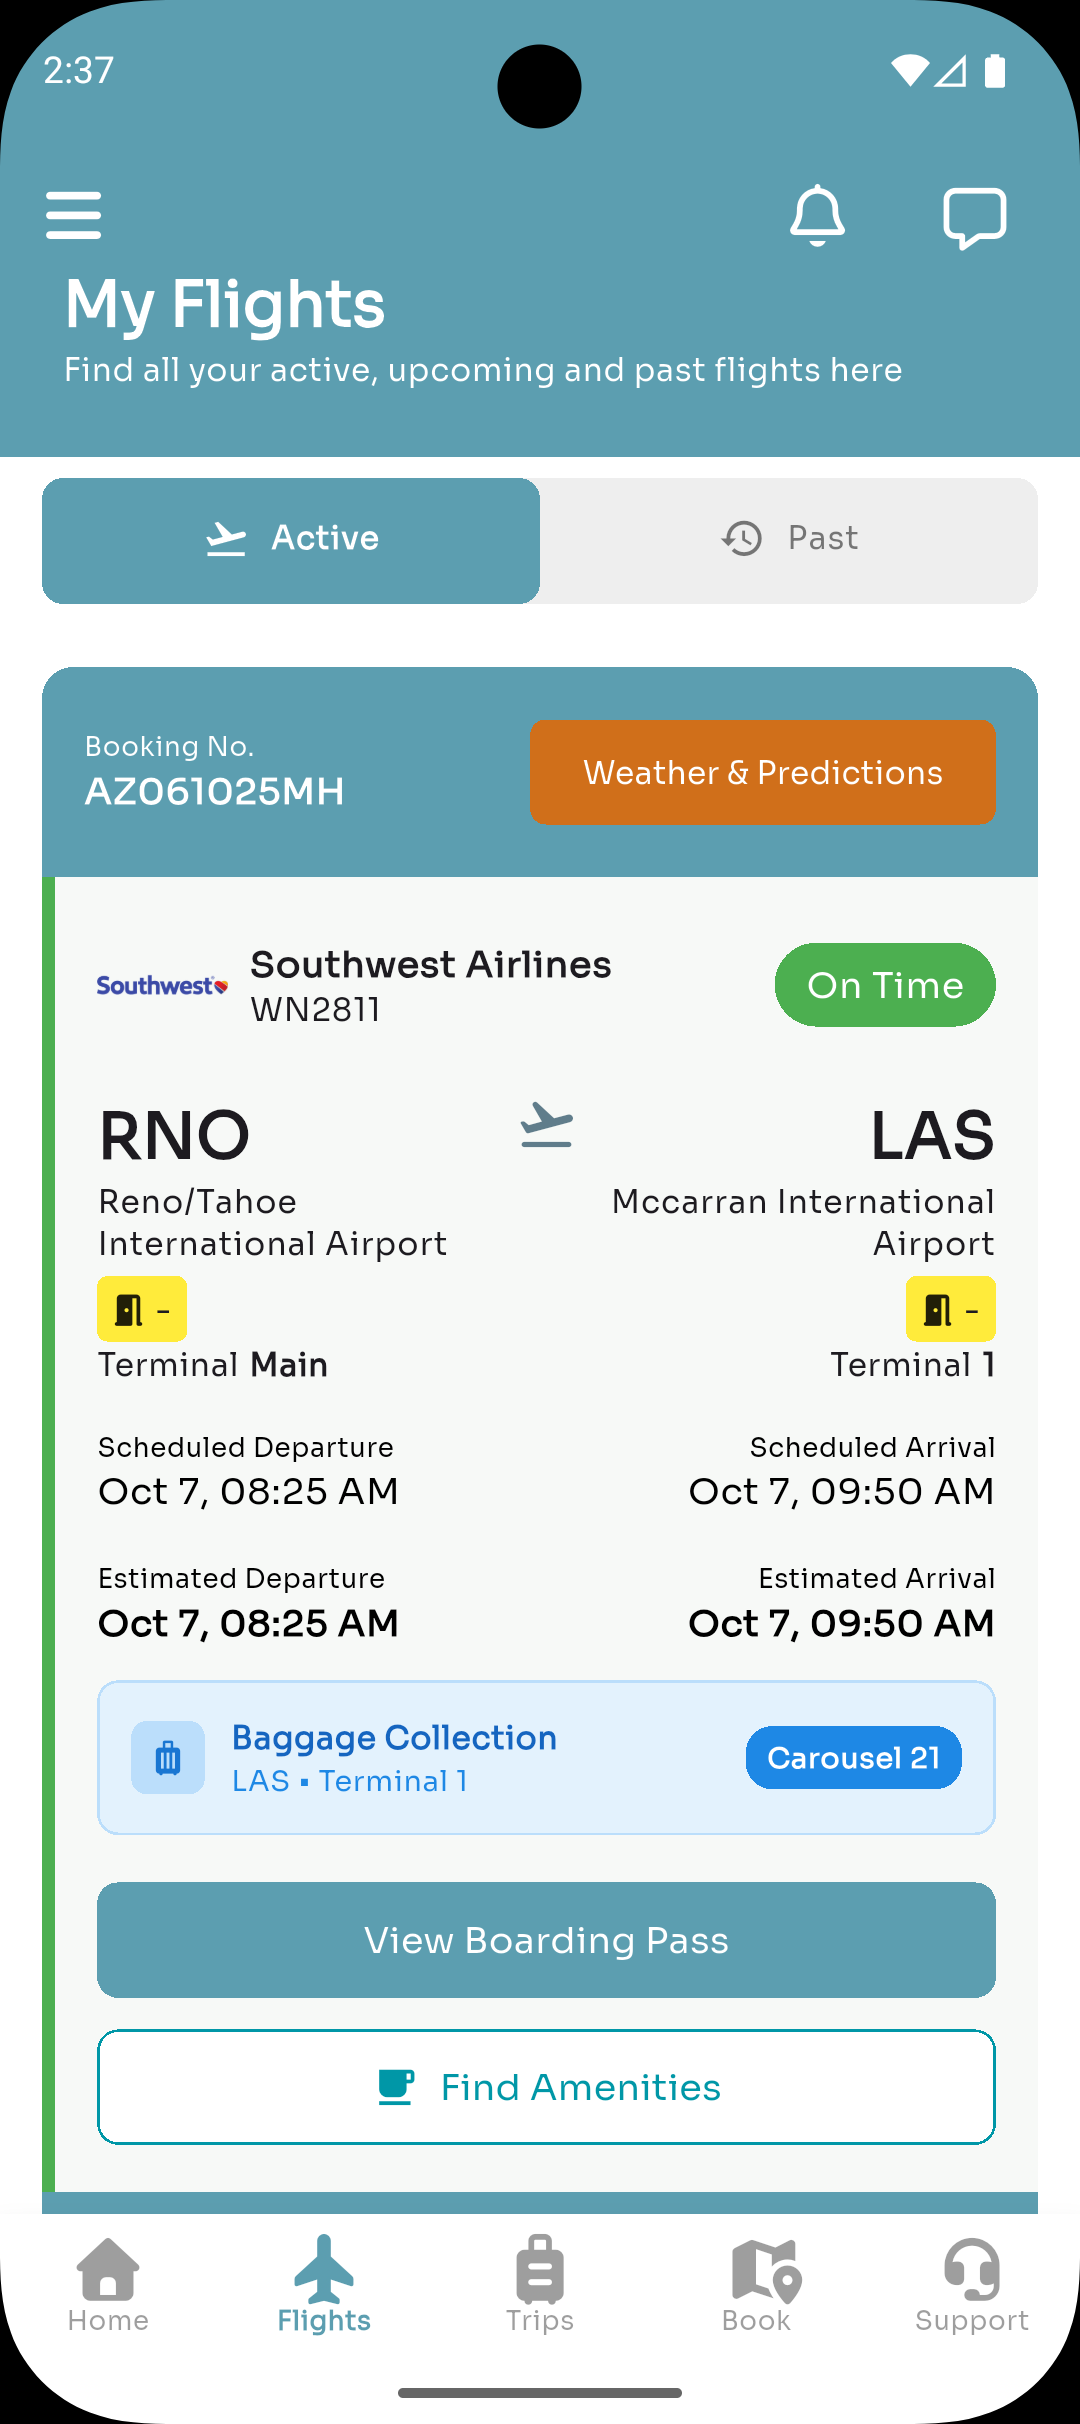Screen dimensions: 1080x2424
Task: Tap View Boarding Pass button
Action: tap(546, 1940)
